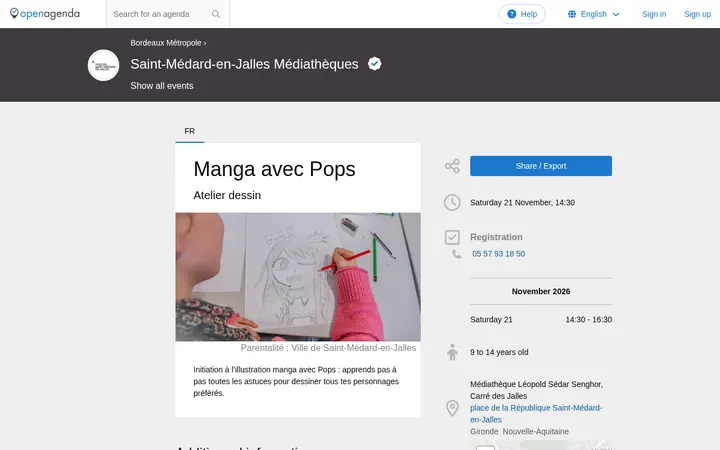Viewport: 720px width, 450px height.
Task: Click the 14:30 - 16:30 time text
Action: point(589,320)
